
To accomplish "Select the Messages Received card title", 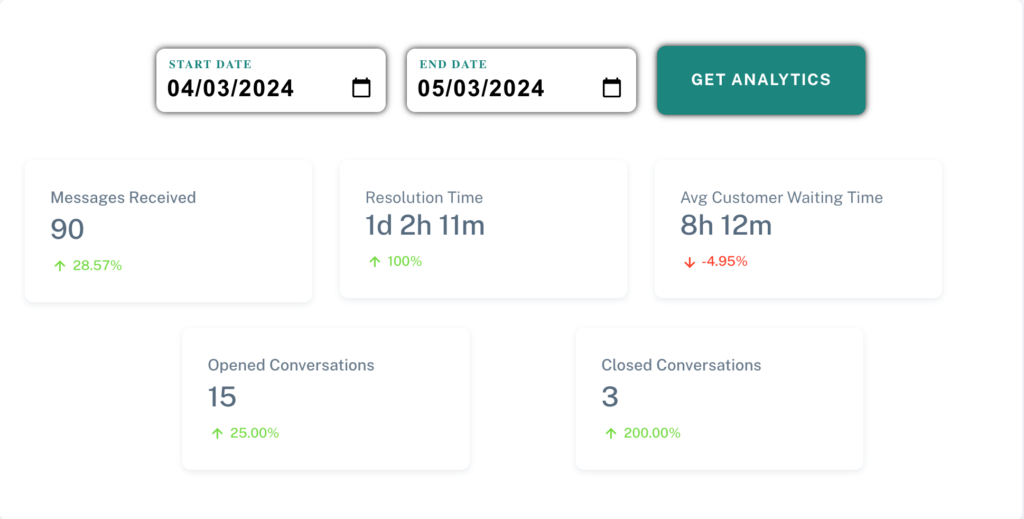I will click(123, 198).
